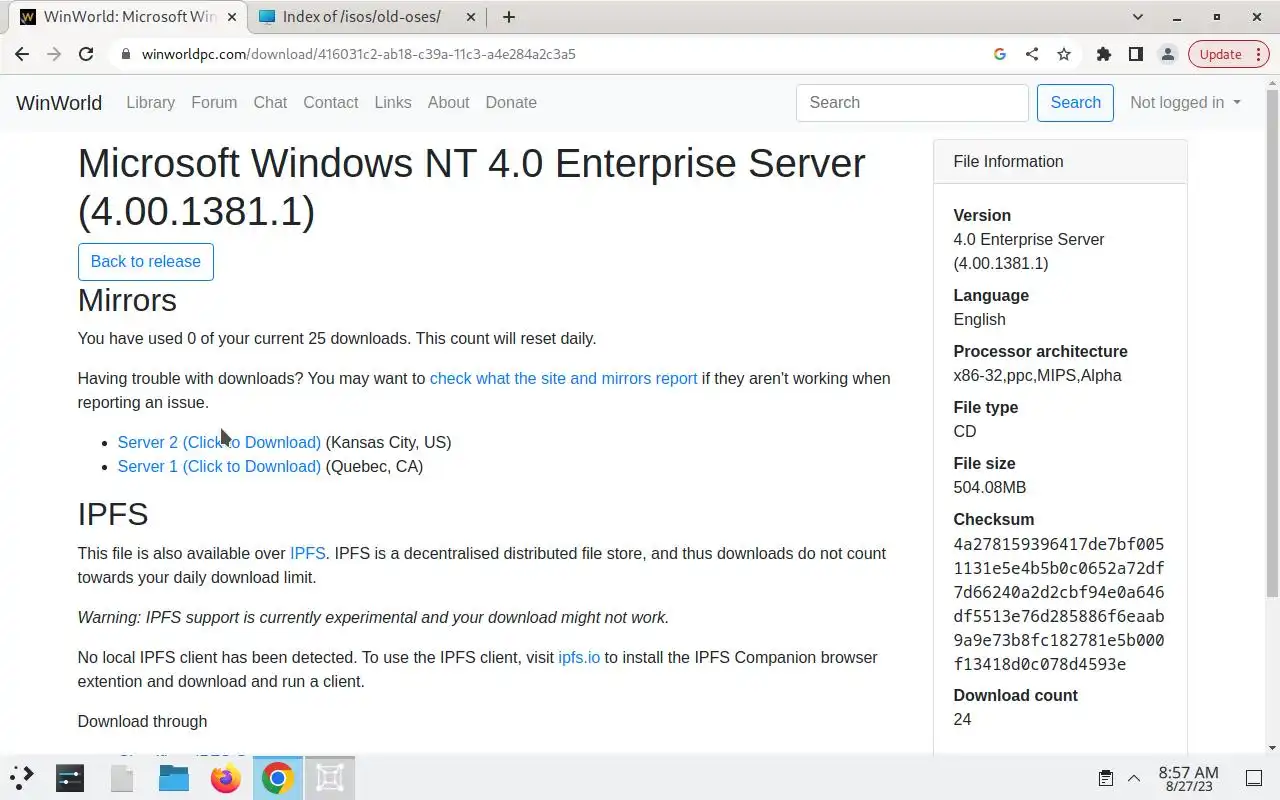Open Chrome three-dot menu
The width and height of the screenshot is (1280, 800).
pyautogui.click(x=1257, y=54)
